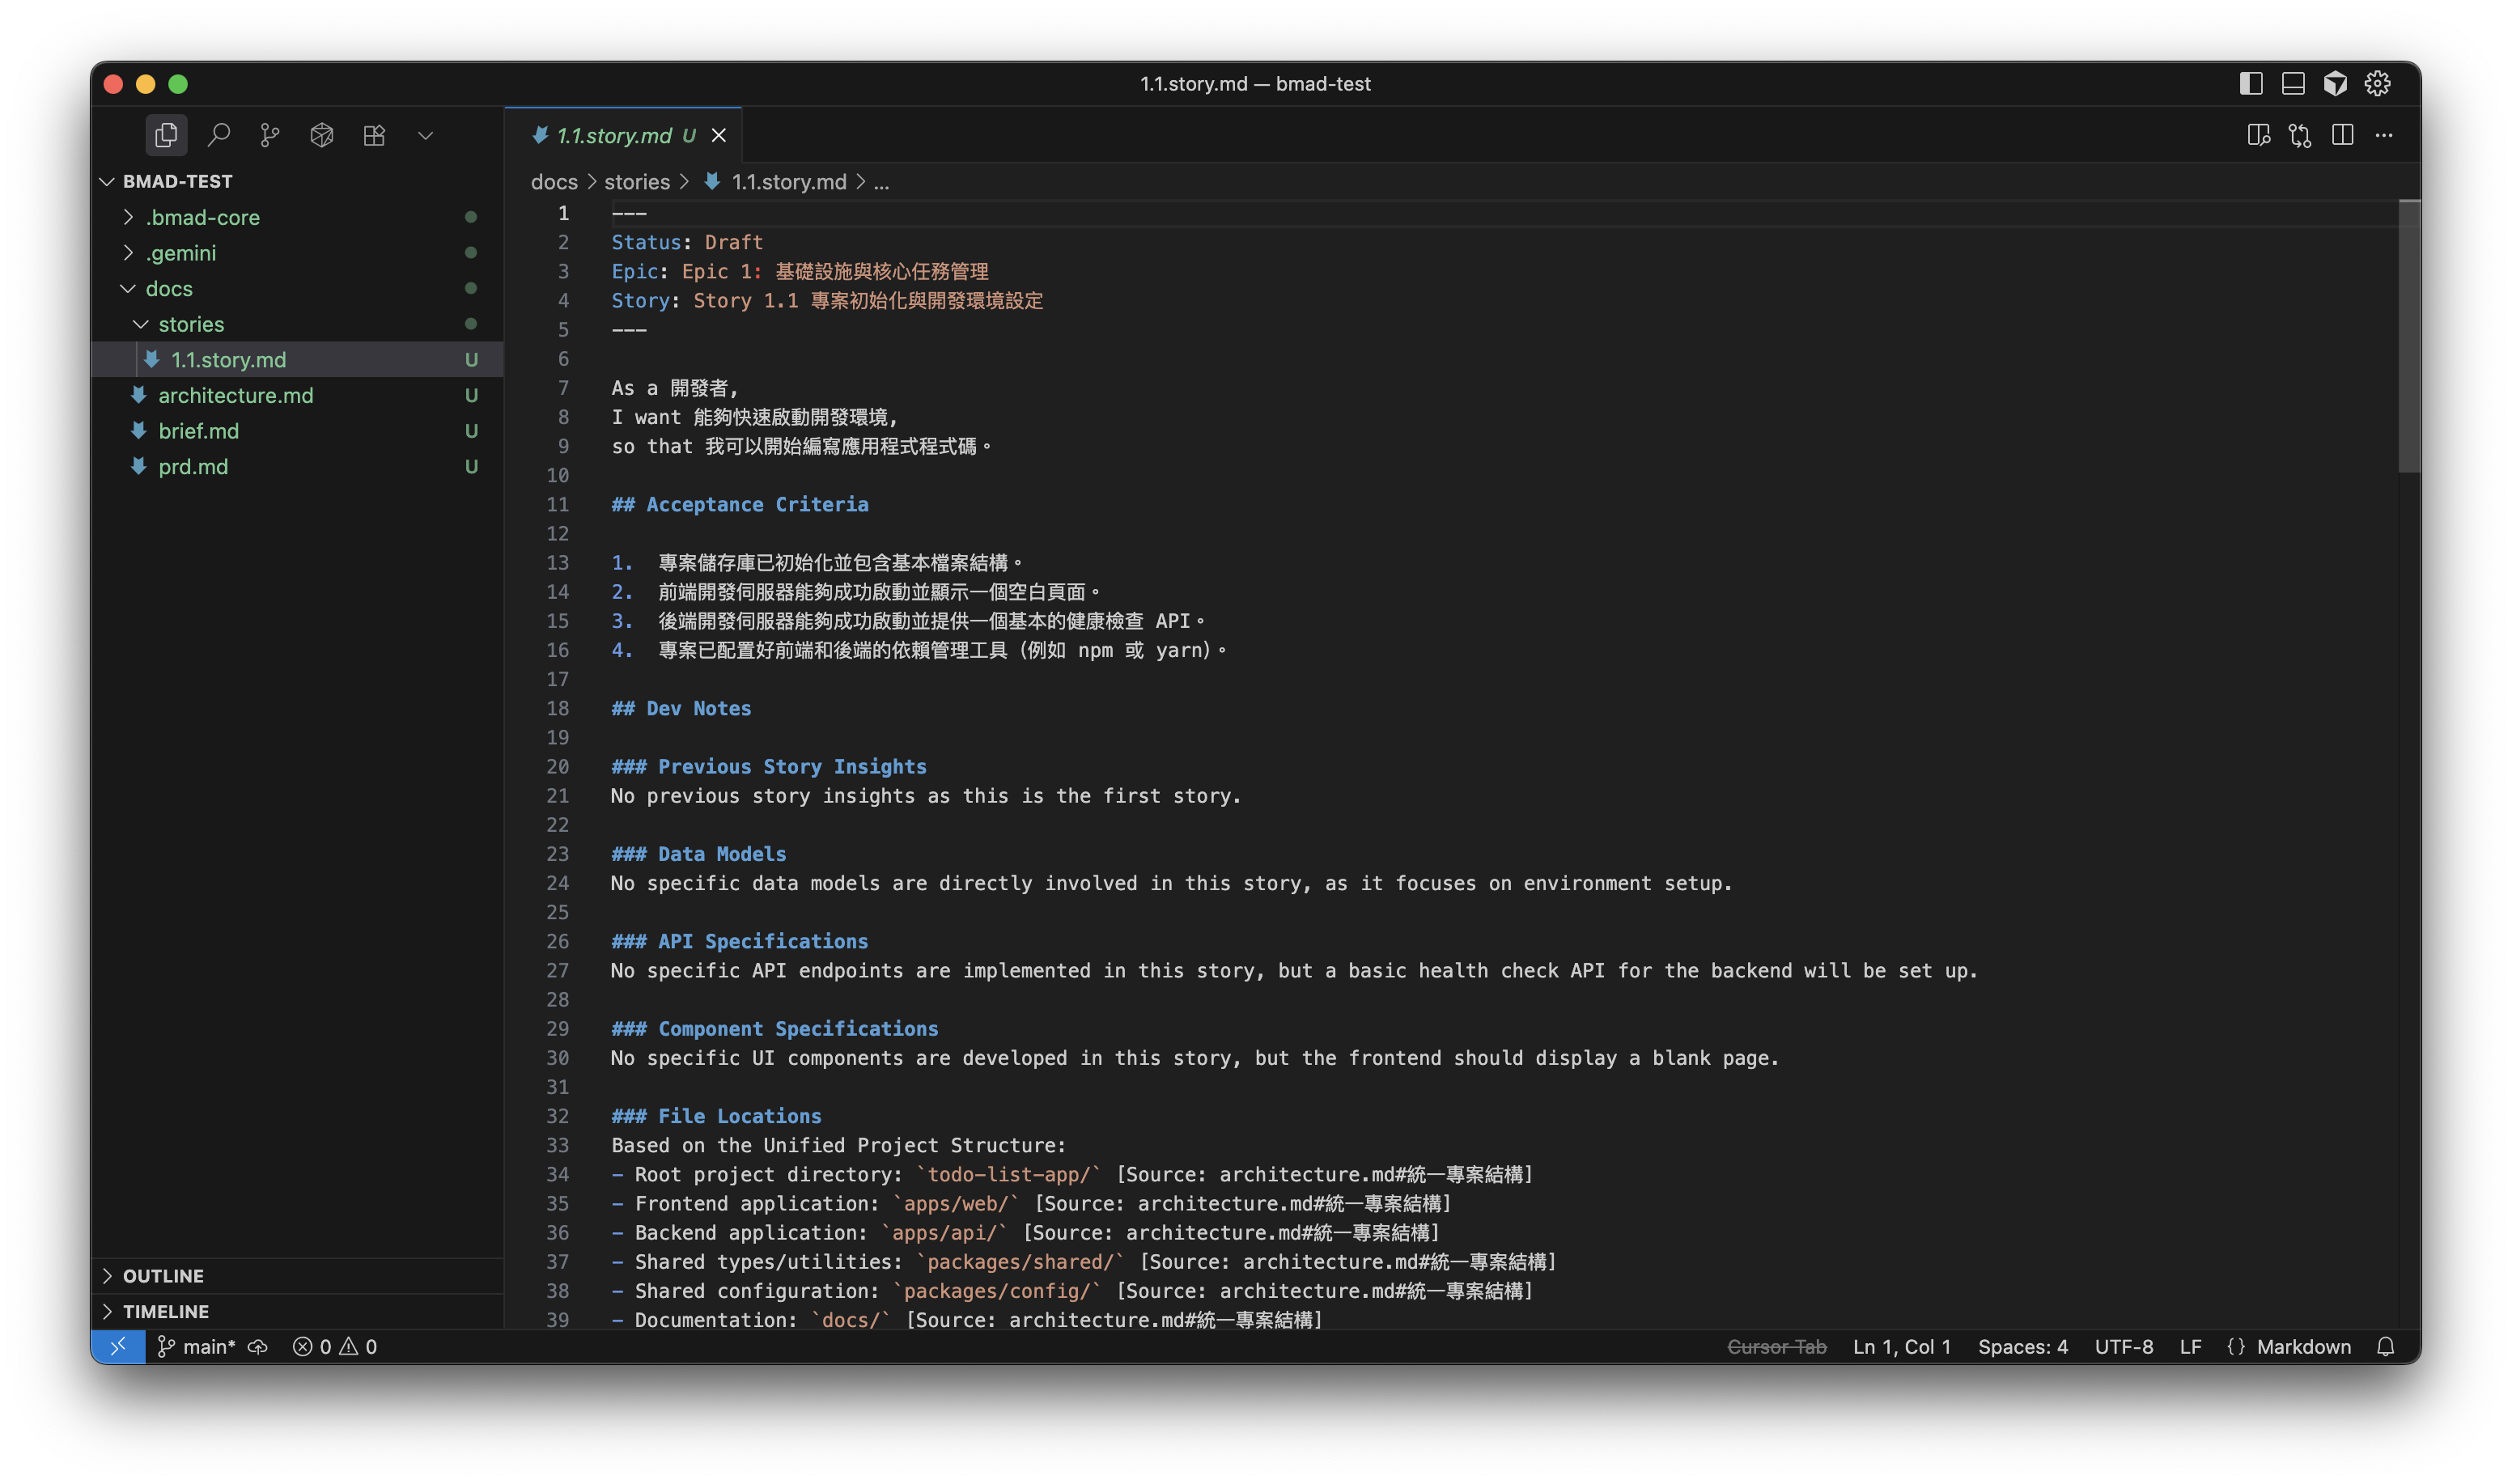
Task: Change indentation via Spaces: 4
Action: coord(2023,1346)
